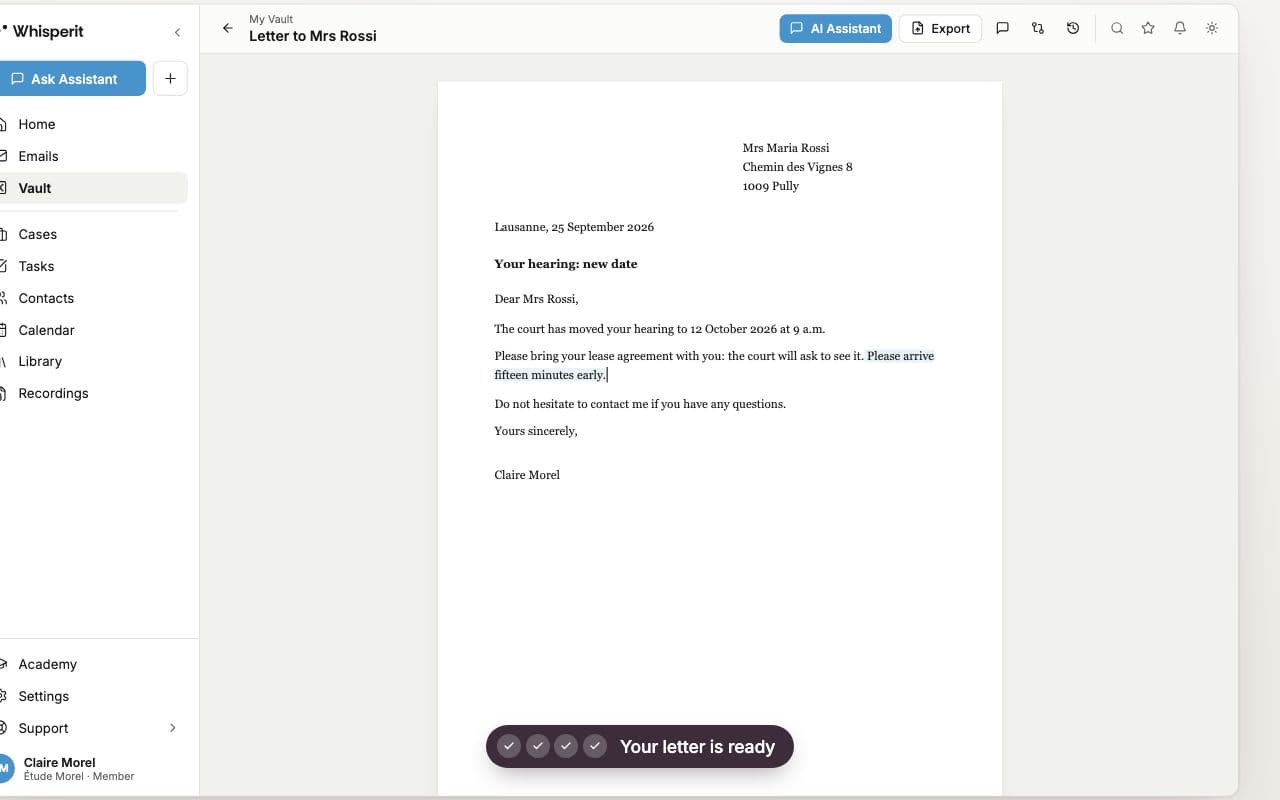Open Contacts

[92, 298]
